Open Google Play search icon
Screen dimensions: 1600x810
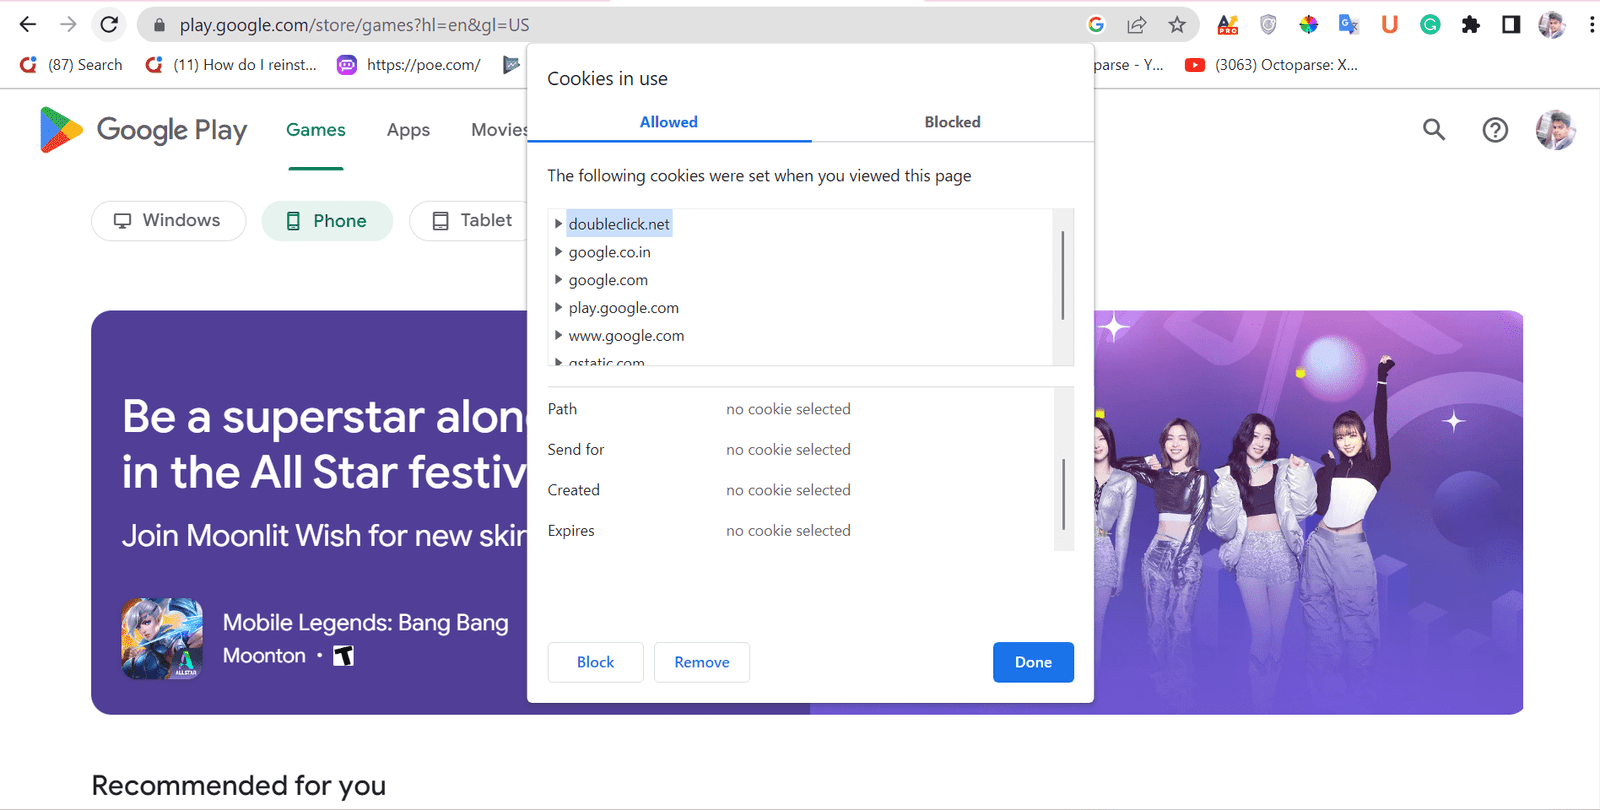coord(1434,129)
